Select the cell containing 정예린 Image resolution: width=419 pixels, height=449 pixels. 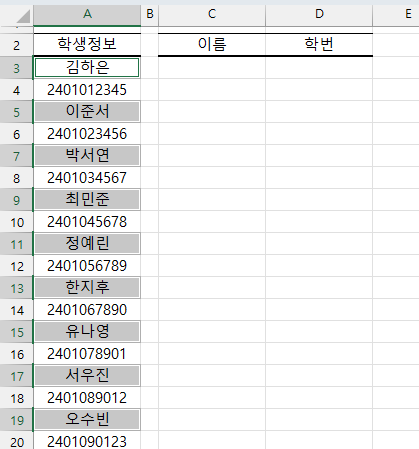click(87, 244)
